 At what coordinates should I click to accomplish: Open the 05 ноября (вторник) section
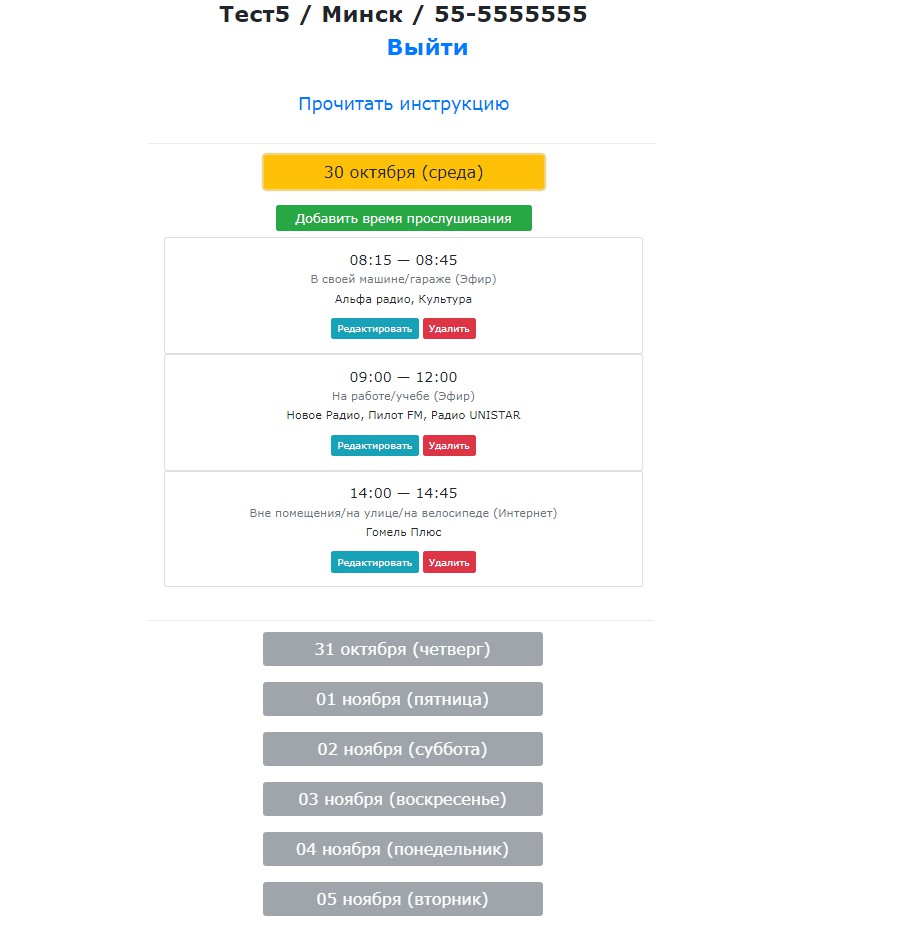pyautogui.click(x=402, y=899)
